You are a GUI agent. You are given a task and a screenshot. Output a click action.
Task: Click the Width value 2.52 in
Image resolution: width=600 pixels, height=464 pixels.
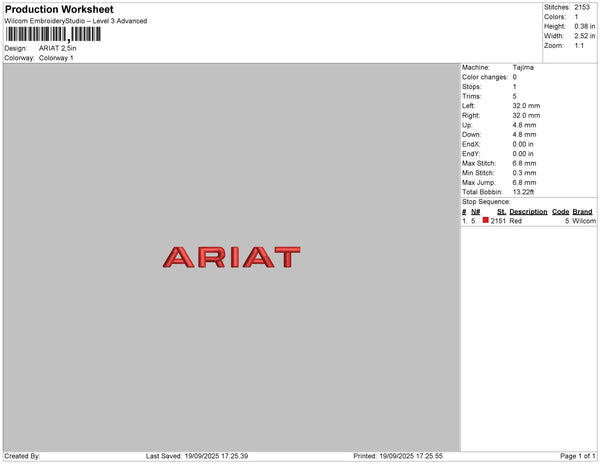pos(585,36)
